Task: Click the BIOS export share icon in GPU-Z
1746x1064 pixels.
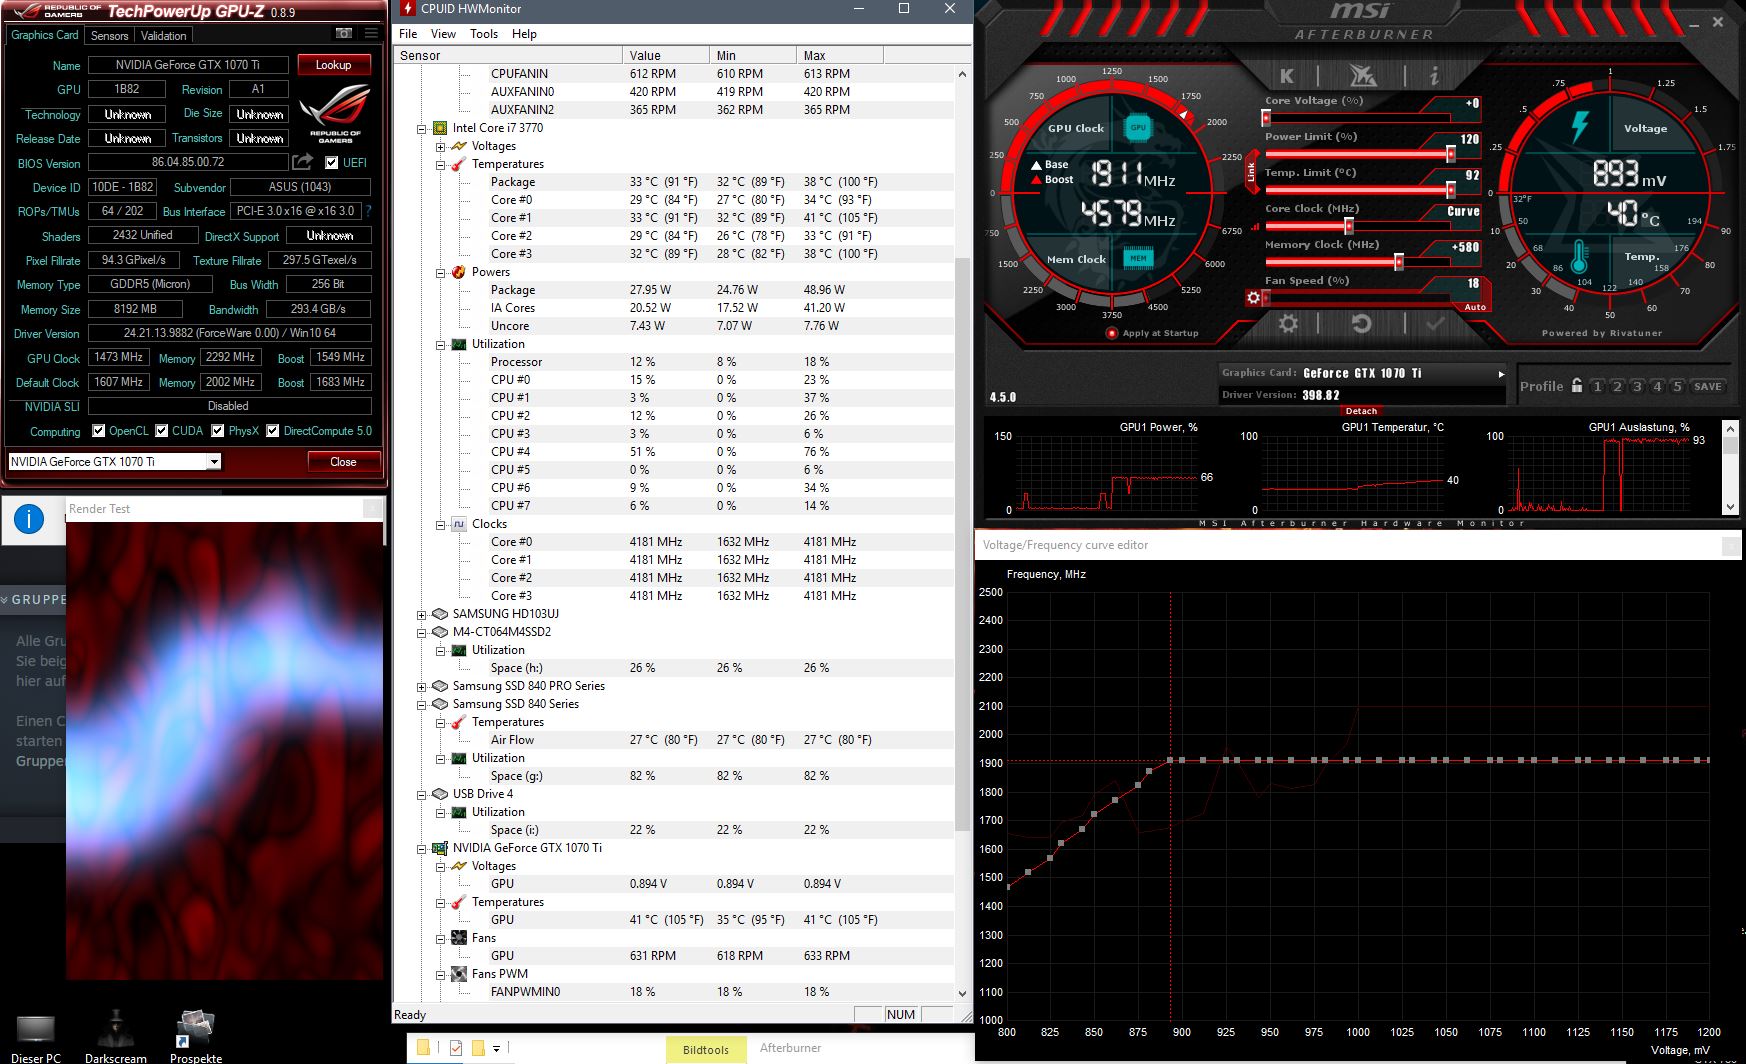Action: (x=302, y=161)
